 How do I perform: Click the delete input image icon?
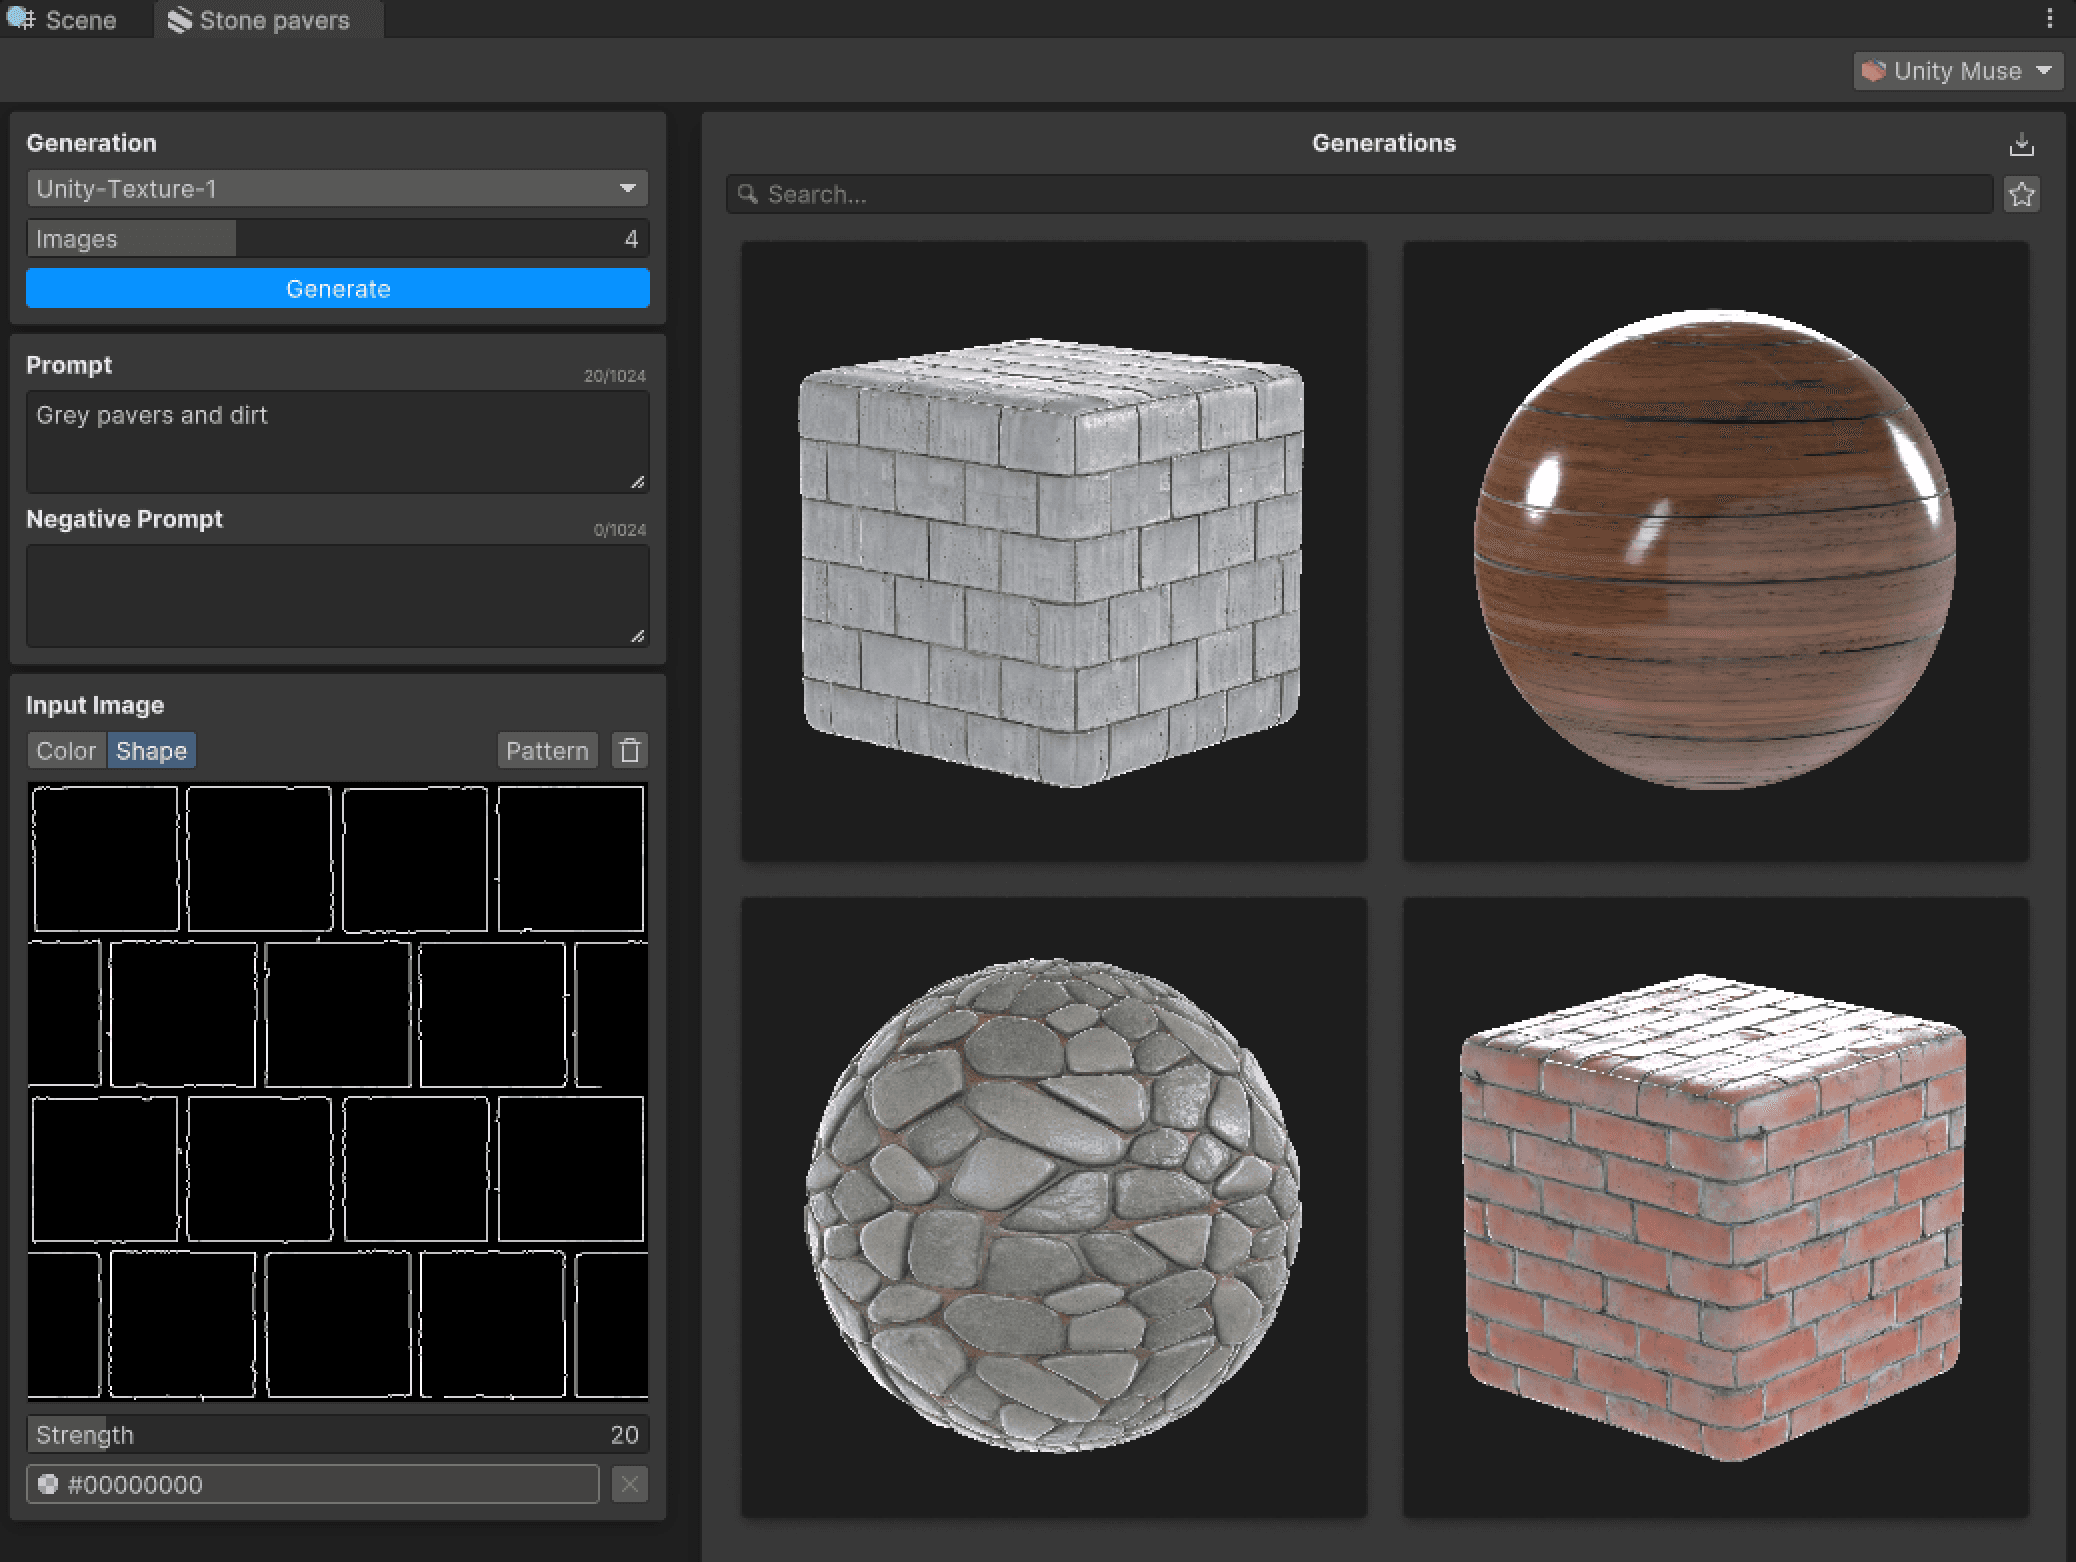click(630, 750)
